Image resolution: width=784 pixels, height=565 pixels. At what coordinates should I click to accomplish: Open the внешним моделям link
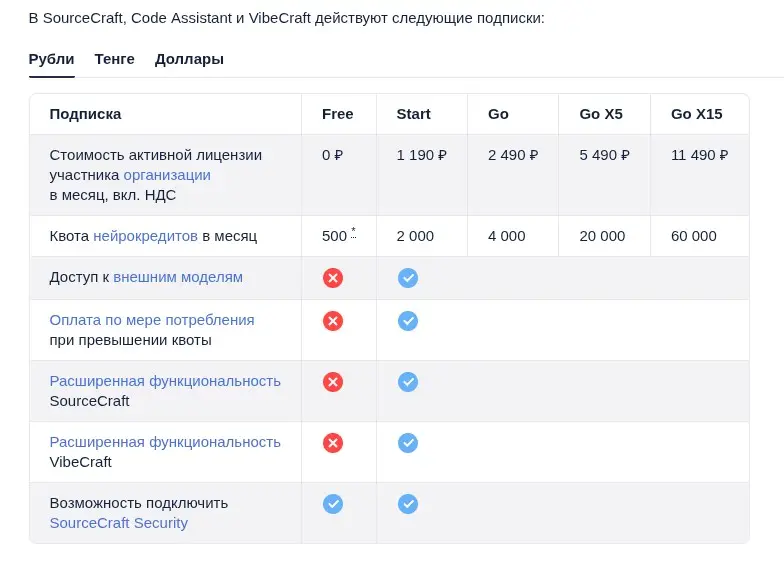pyautogui.click(x=178, y=277)
